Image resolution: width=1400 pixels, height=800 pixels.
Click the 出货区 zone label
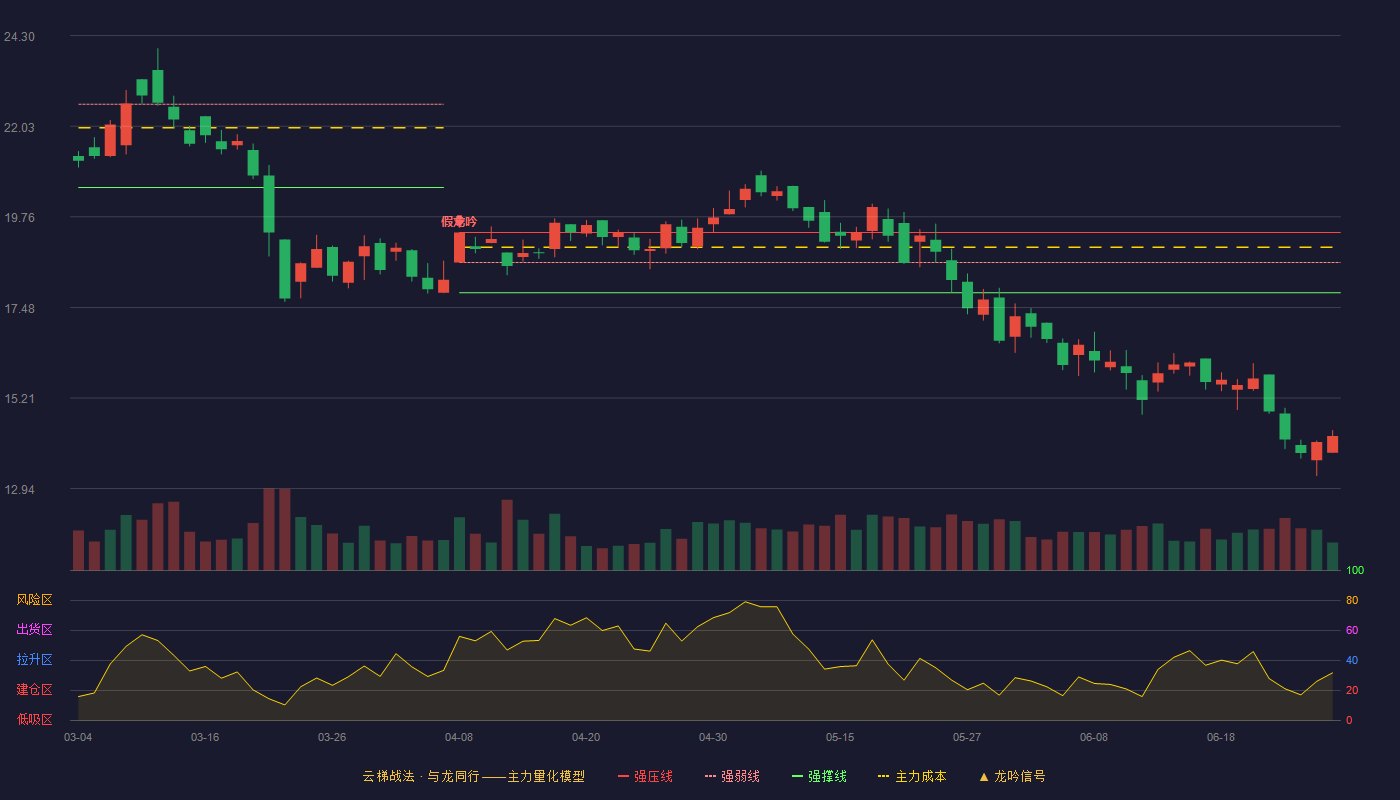(x=34, y=630)
